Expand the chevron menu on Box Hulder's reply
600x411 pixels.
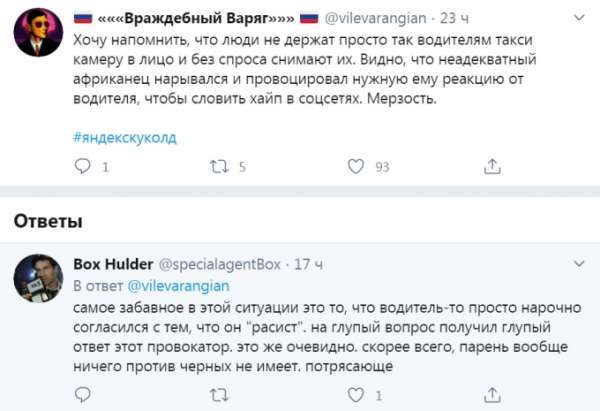[x=578, y=265]
